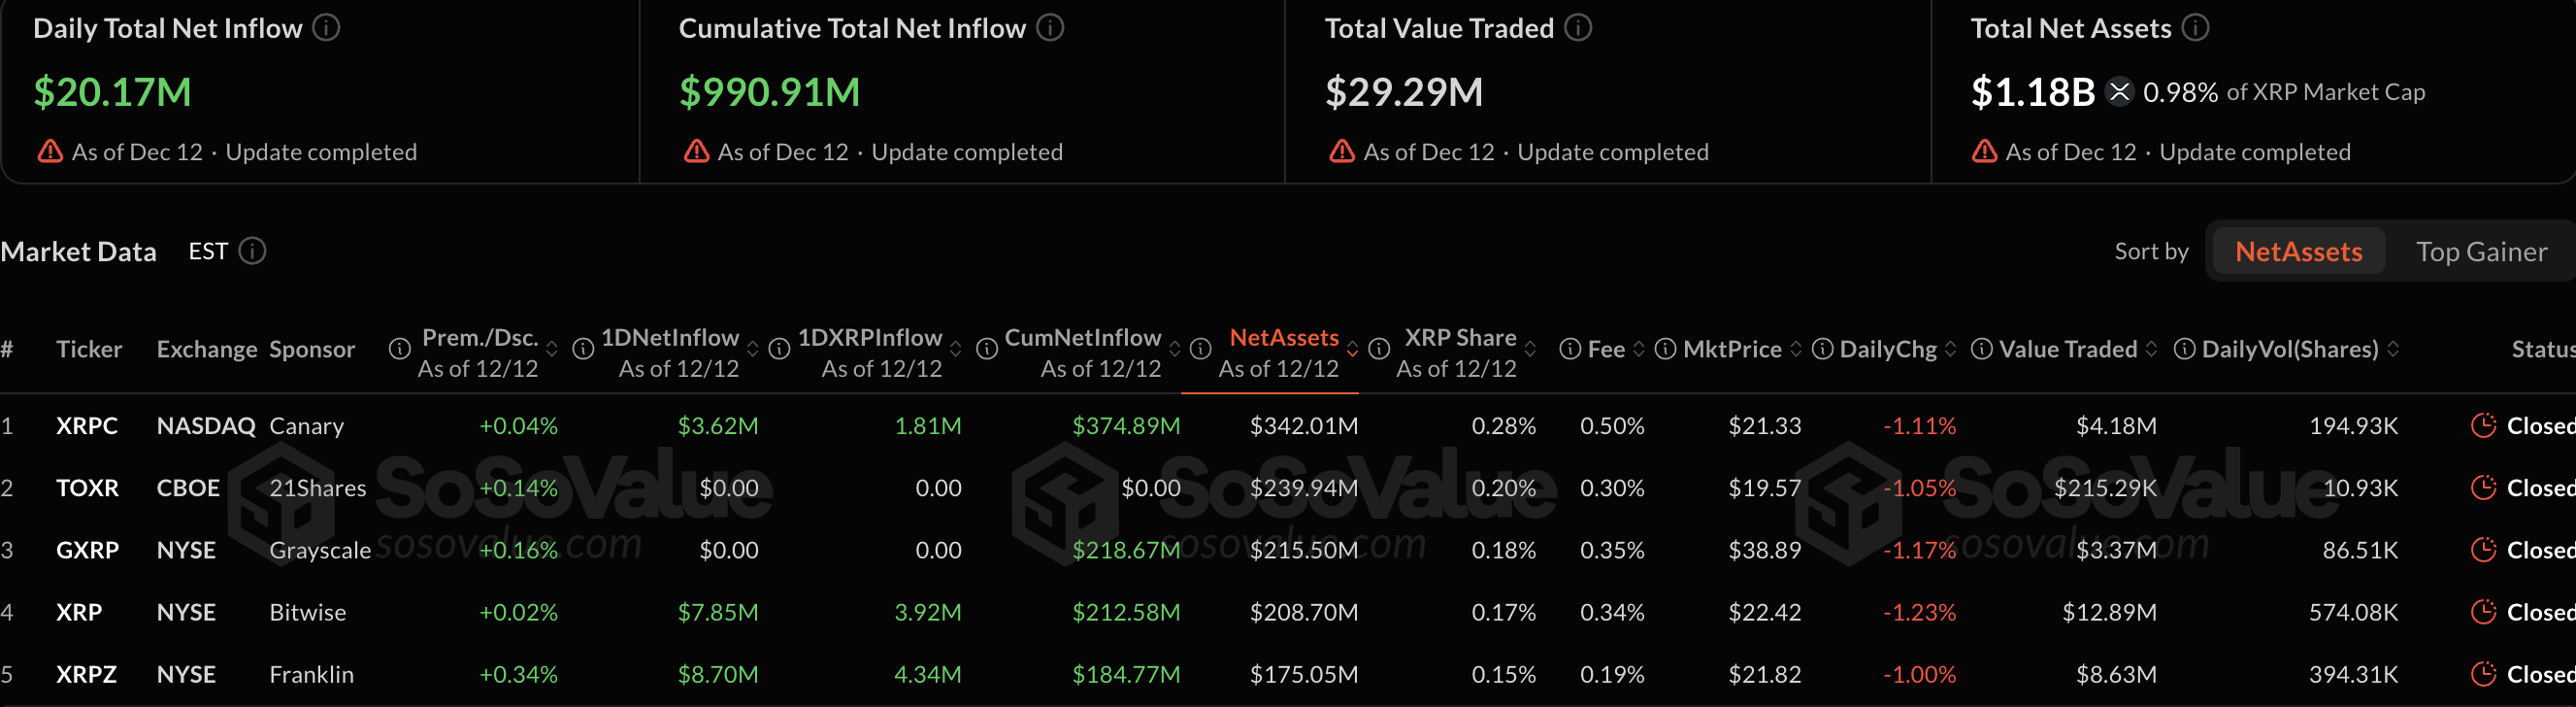The width and height of the screenshot is (2576, 707).
Task: Click the Status column header
Action: (2543, 349)
